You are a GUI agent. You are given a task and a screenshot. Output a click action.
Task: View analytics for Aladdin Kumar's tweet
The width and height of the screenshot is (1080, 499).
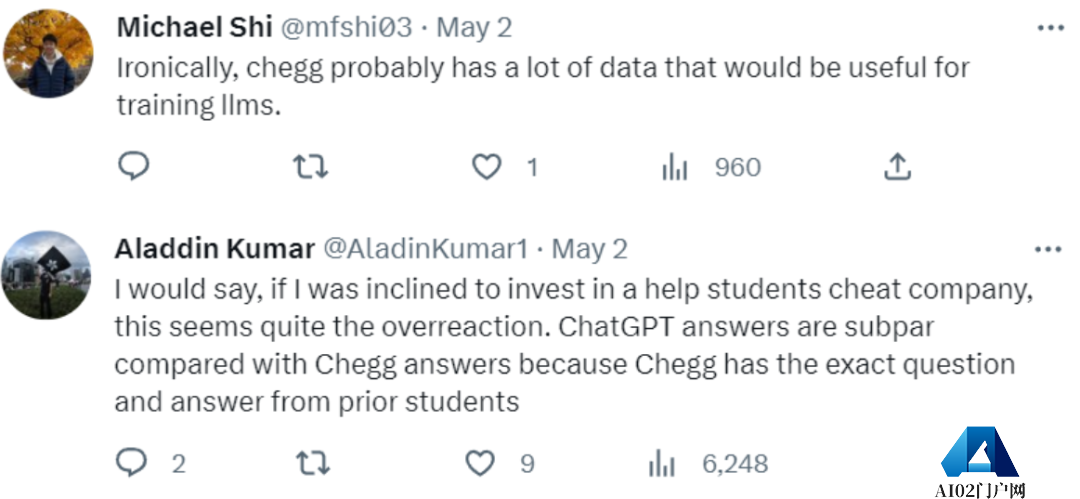(x=661, y=463)
